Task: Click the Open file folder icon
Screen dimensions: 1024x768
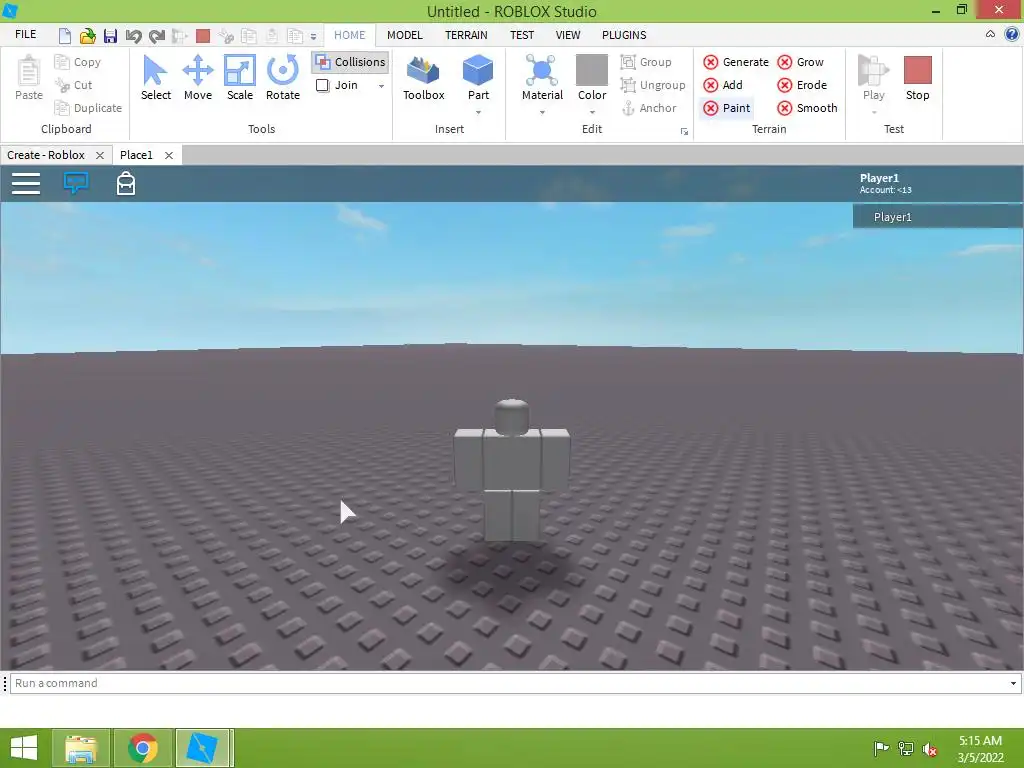Action: (x=87, y=35)
